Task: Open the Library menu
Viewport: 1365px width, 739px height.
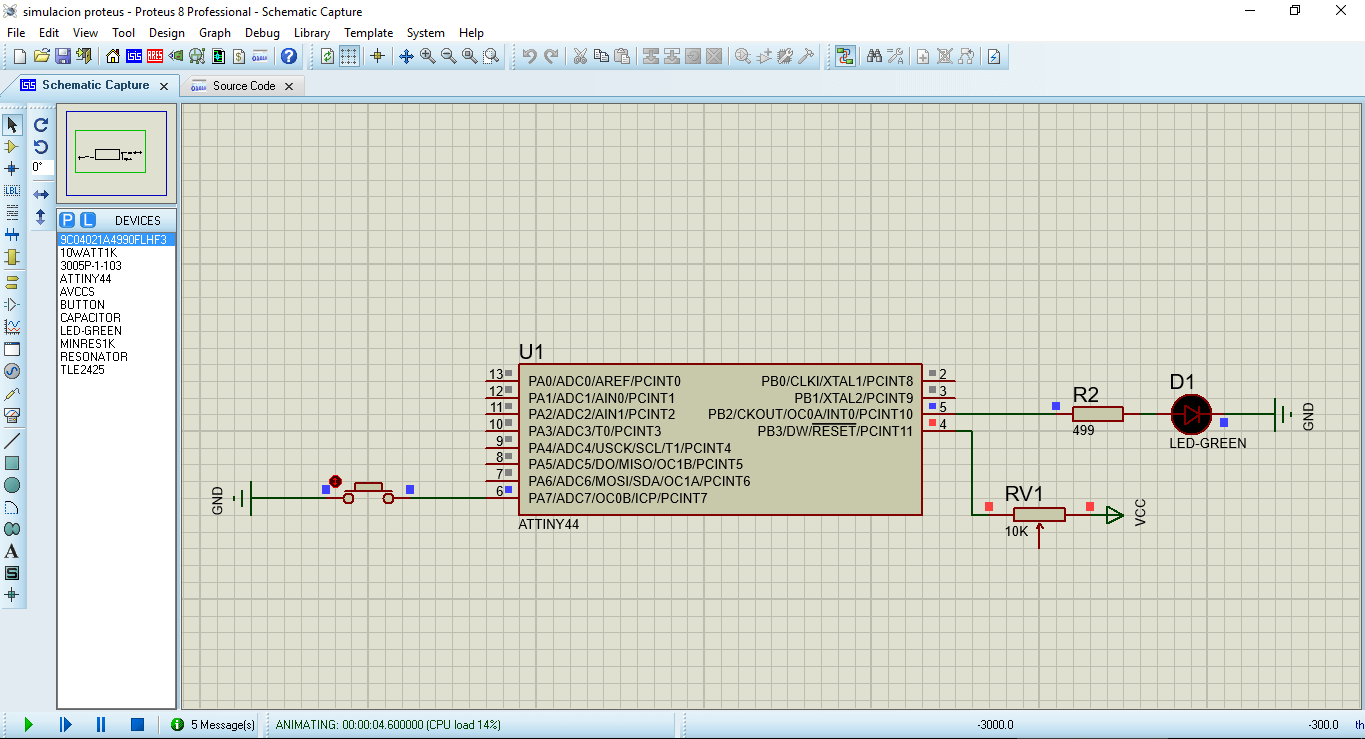Action: point(312,33)
